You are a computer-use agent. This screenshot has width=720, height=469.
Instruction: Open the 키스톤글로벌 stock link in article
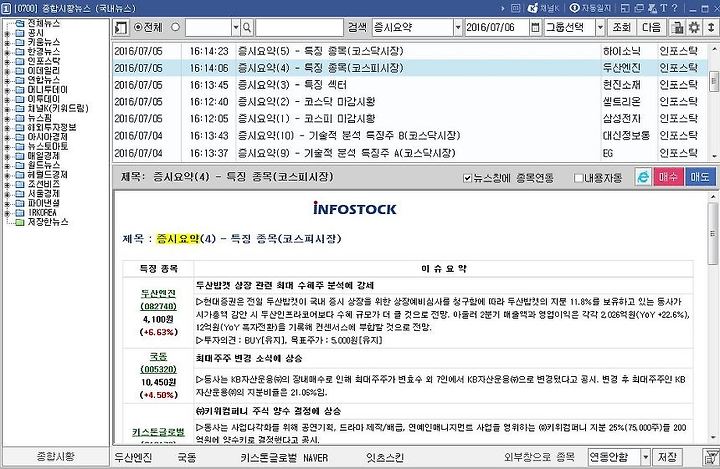(158, 432)
